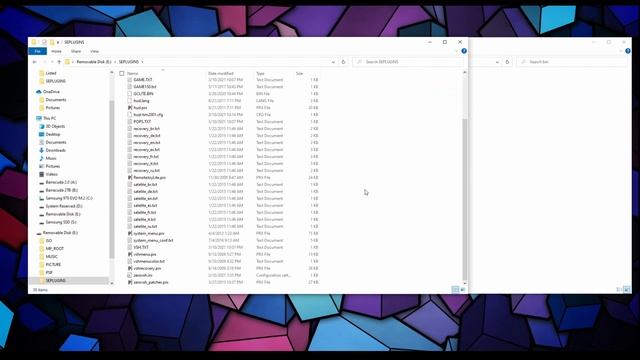
Task: Click the folder icon in title bar
Action: (x=33, y=42)
